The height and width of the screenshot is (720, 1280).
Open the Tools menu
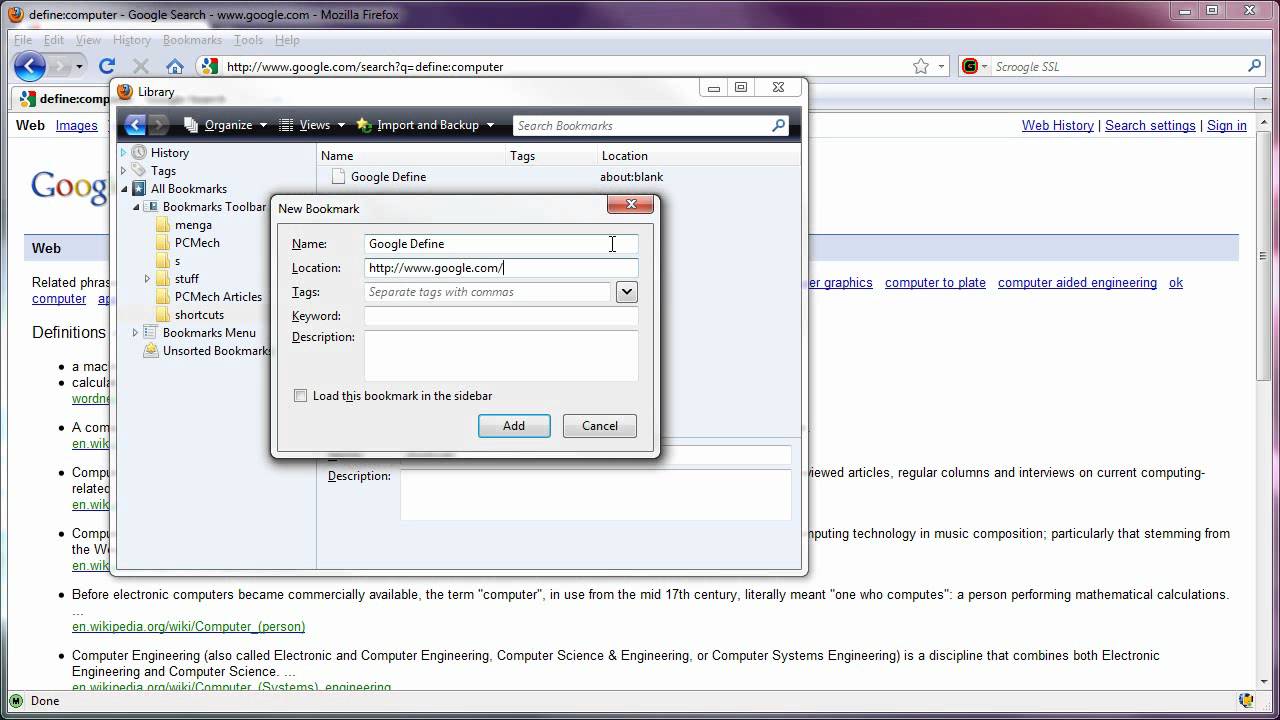click(x=248, y=40)
